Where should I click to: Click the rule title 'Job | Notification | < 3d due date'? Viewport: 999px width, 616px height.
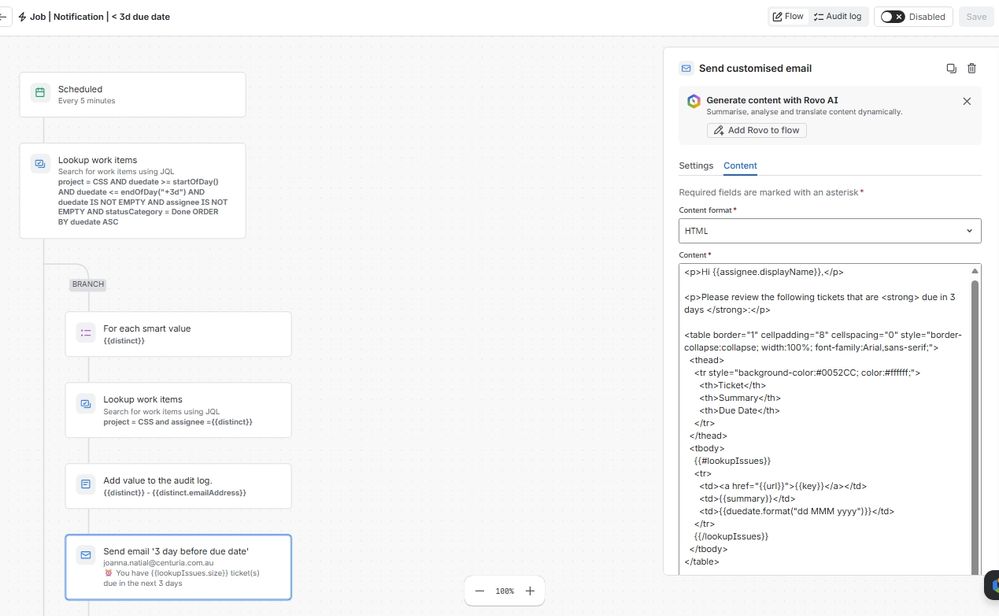coord(100,17)
